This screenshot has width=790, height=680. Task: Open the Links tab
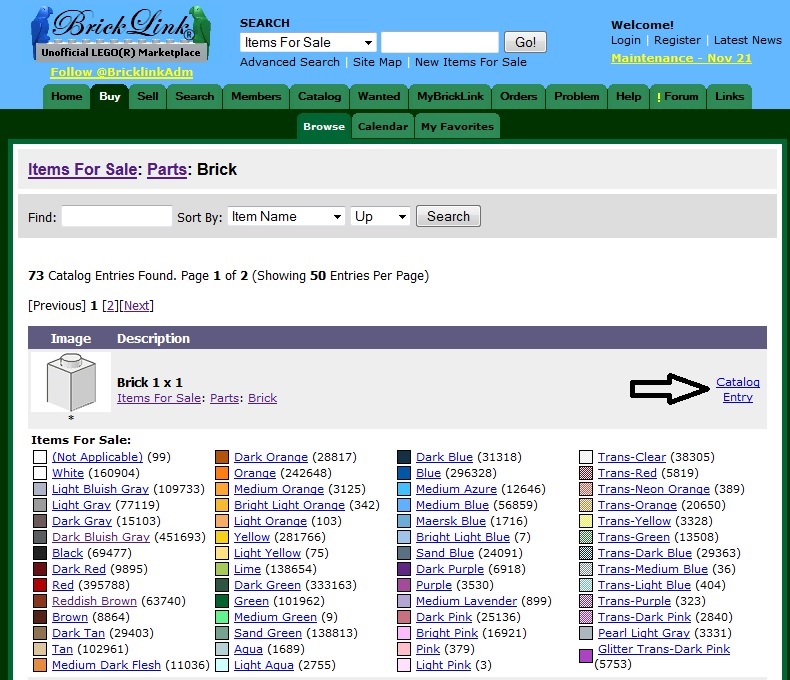coord(729,96)
